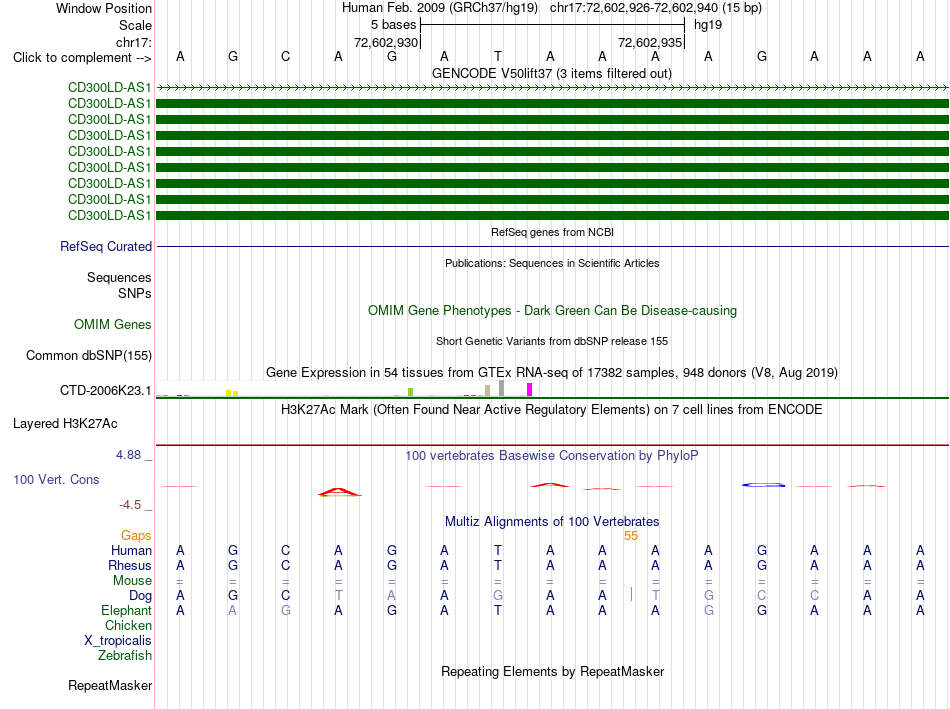Open the Layered H3K27Ac track label
The height and width of the screenshot is (709, 950).
[65, 424]
